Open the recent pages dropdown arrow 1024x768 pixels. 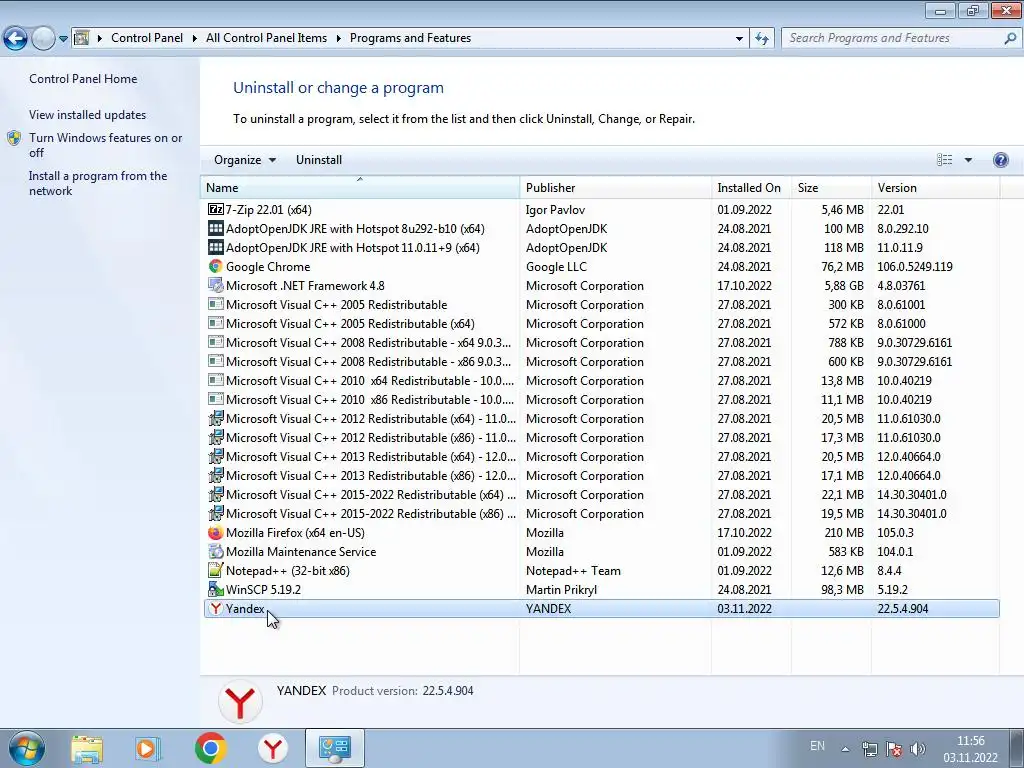click(x=63, y=39)
